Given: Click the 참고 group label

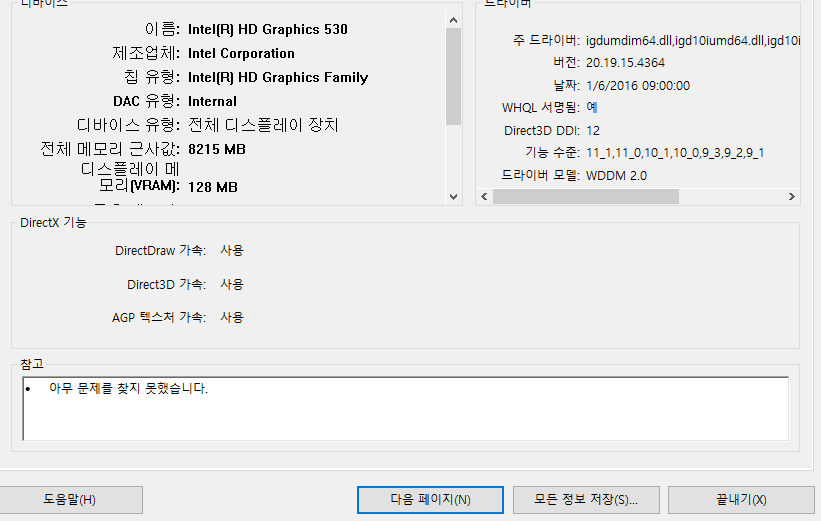Looking at the screenshot, I should click(x=32, y=364).
